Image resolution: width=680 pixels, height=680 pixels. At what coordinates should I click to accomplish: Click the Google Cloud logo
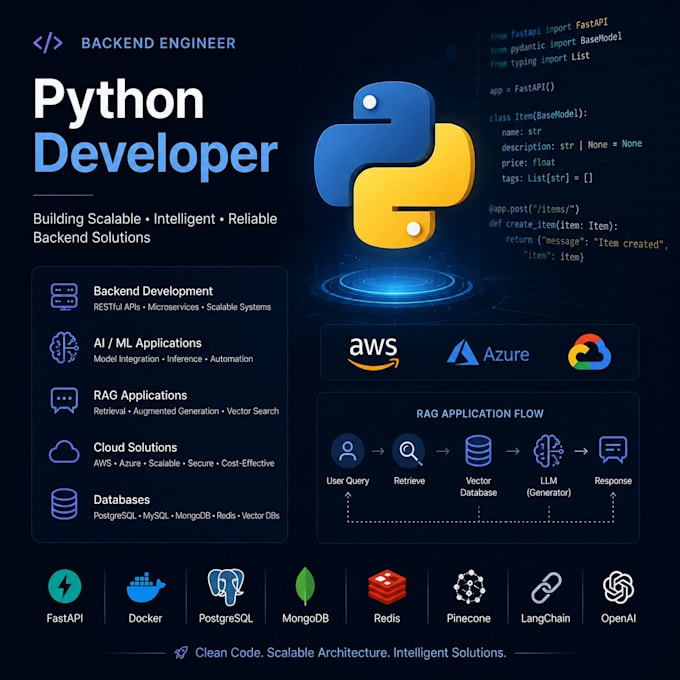click(589, 352)
